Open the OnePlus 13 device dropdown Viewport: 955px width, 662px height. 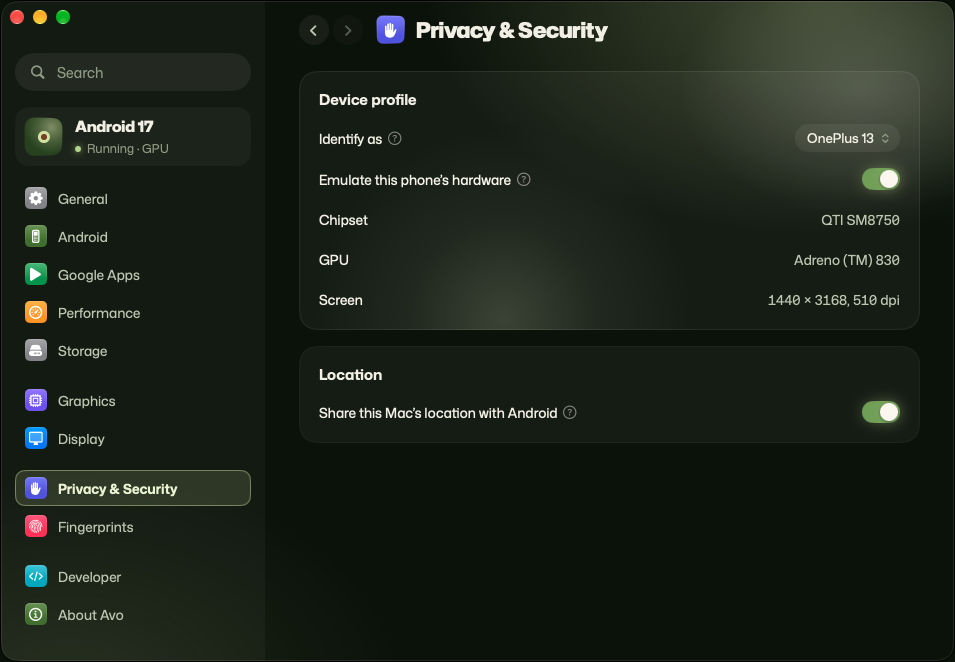pyautogui.click(x=847, y=139)
